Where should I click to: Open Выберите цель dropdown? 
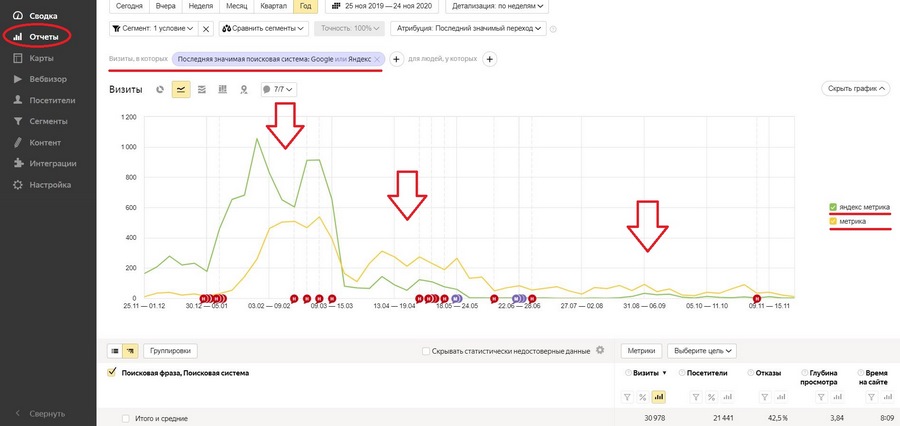point(702,351)
